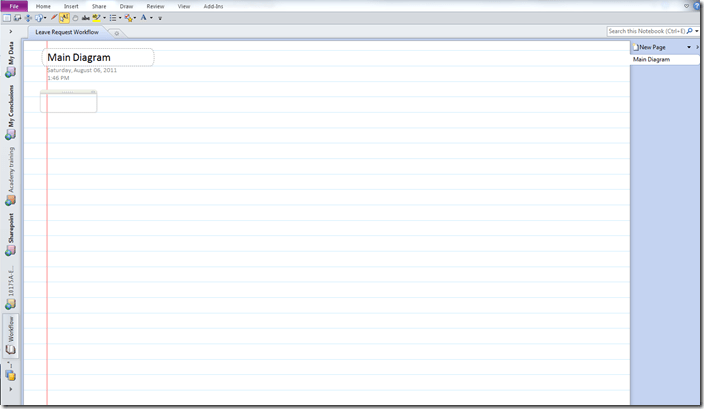The width and height of the screenshot is (704, 409).
Task: Switch to the Draw ribbon tab
Action: tap(126, 6)
